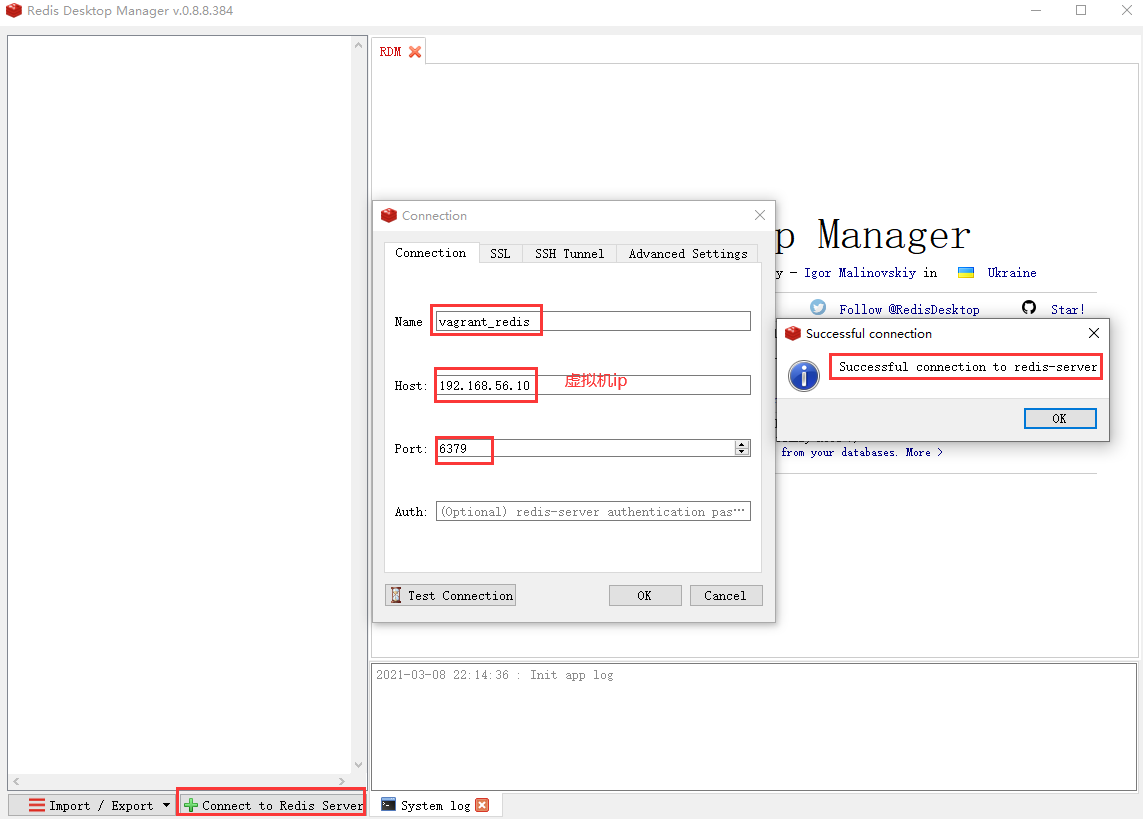1143x819 pixels.
Task: Click the Auth password field
Action: tap(593, 512)
